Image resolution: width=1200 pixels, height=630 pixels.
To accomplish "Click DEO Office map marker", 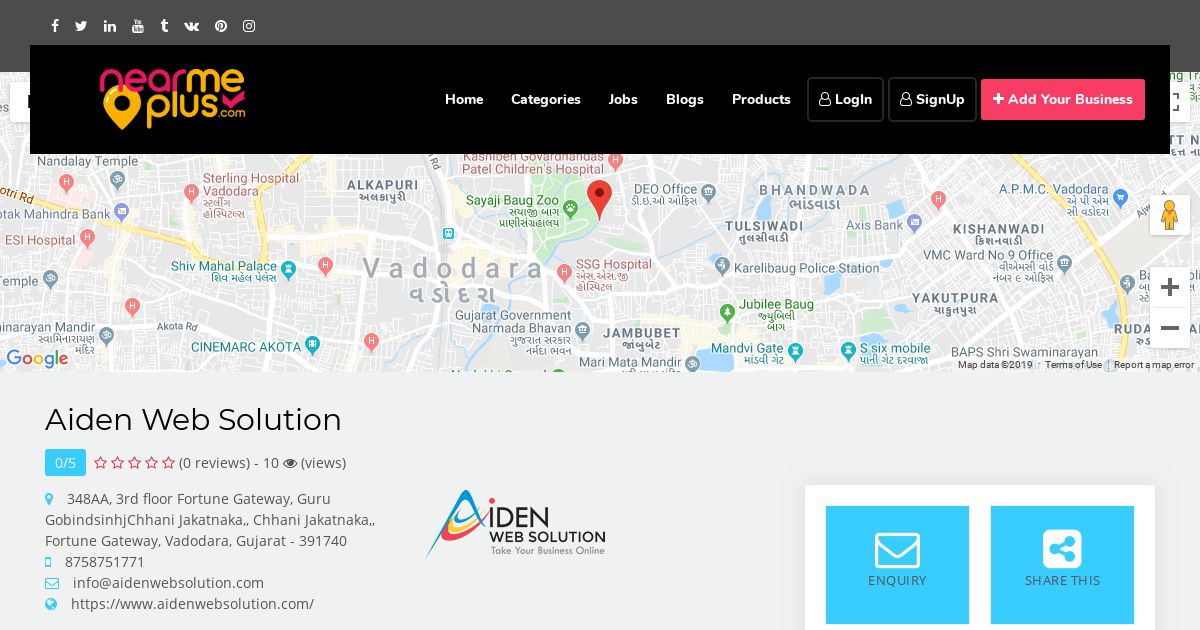I will pyautogui.click(x=709, y=192).
